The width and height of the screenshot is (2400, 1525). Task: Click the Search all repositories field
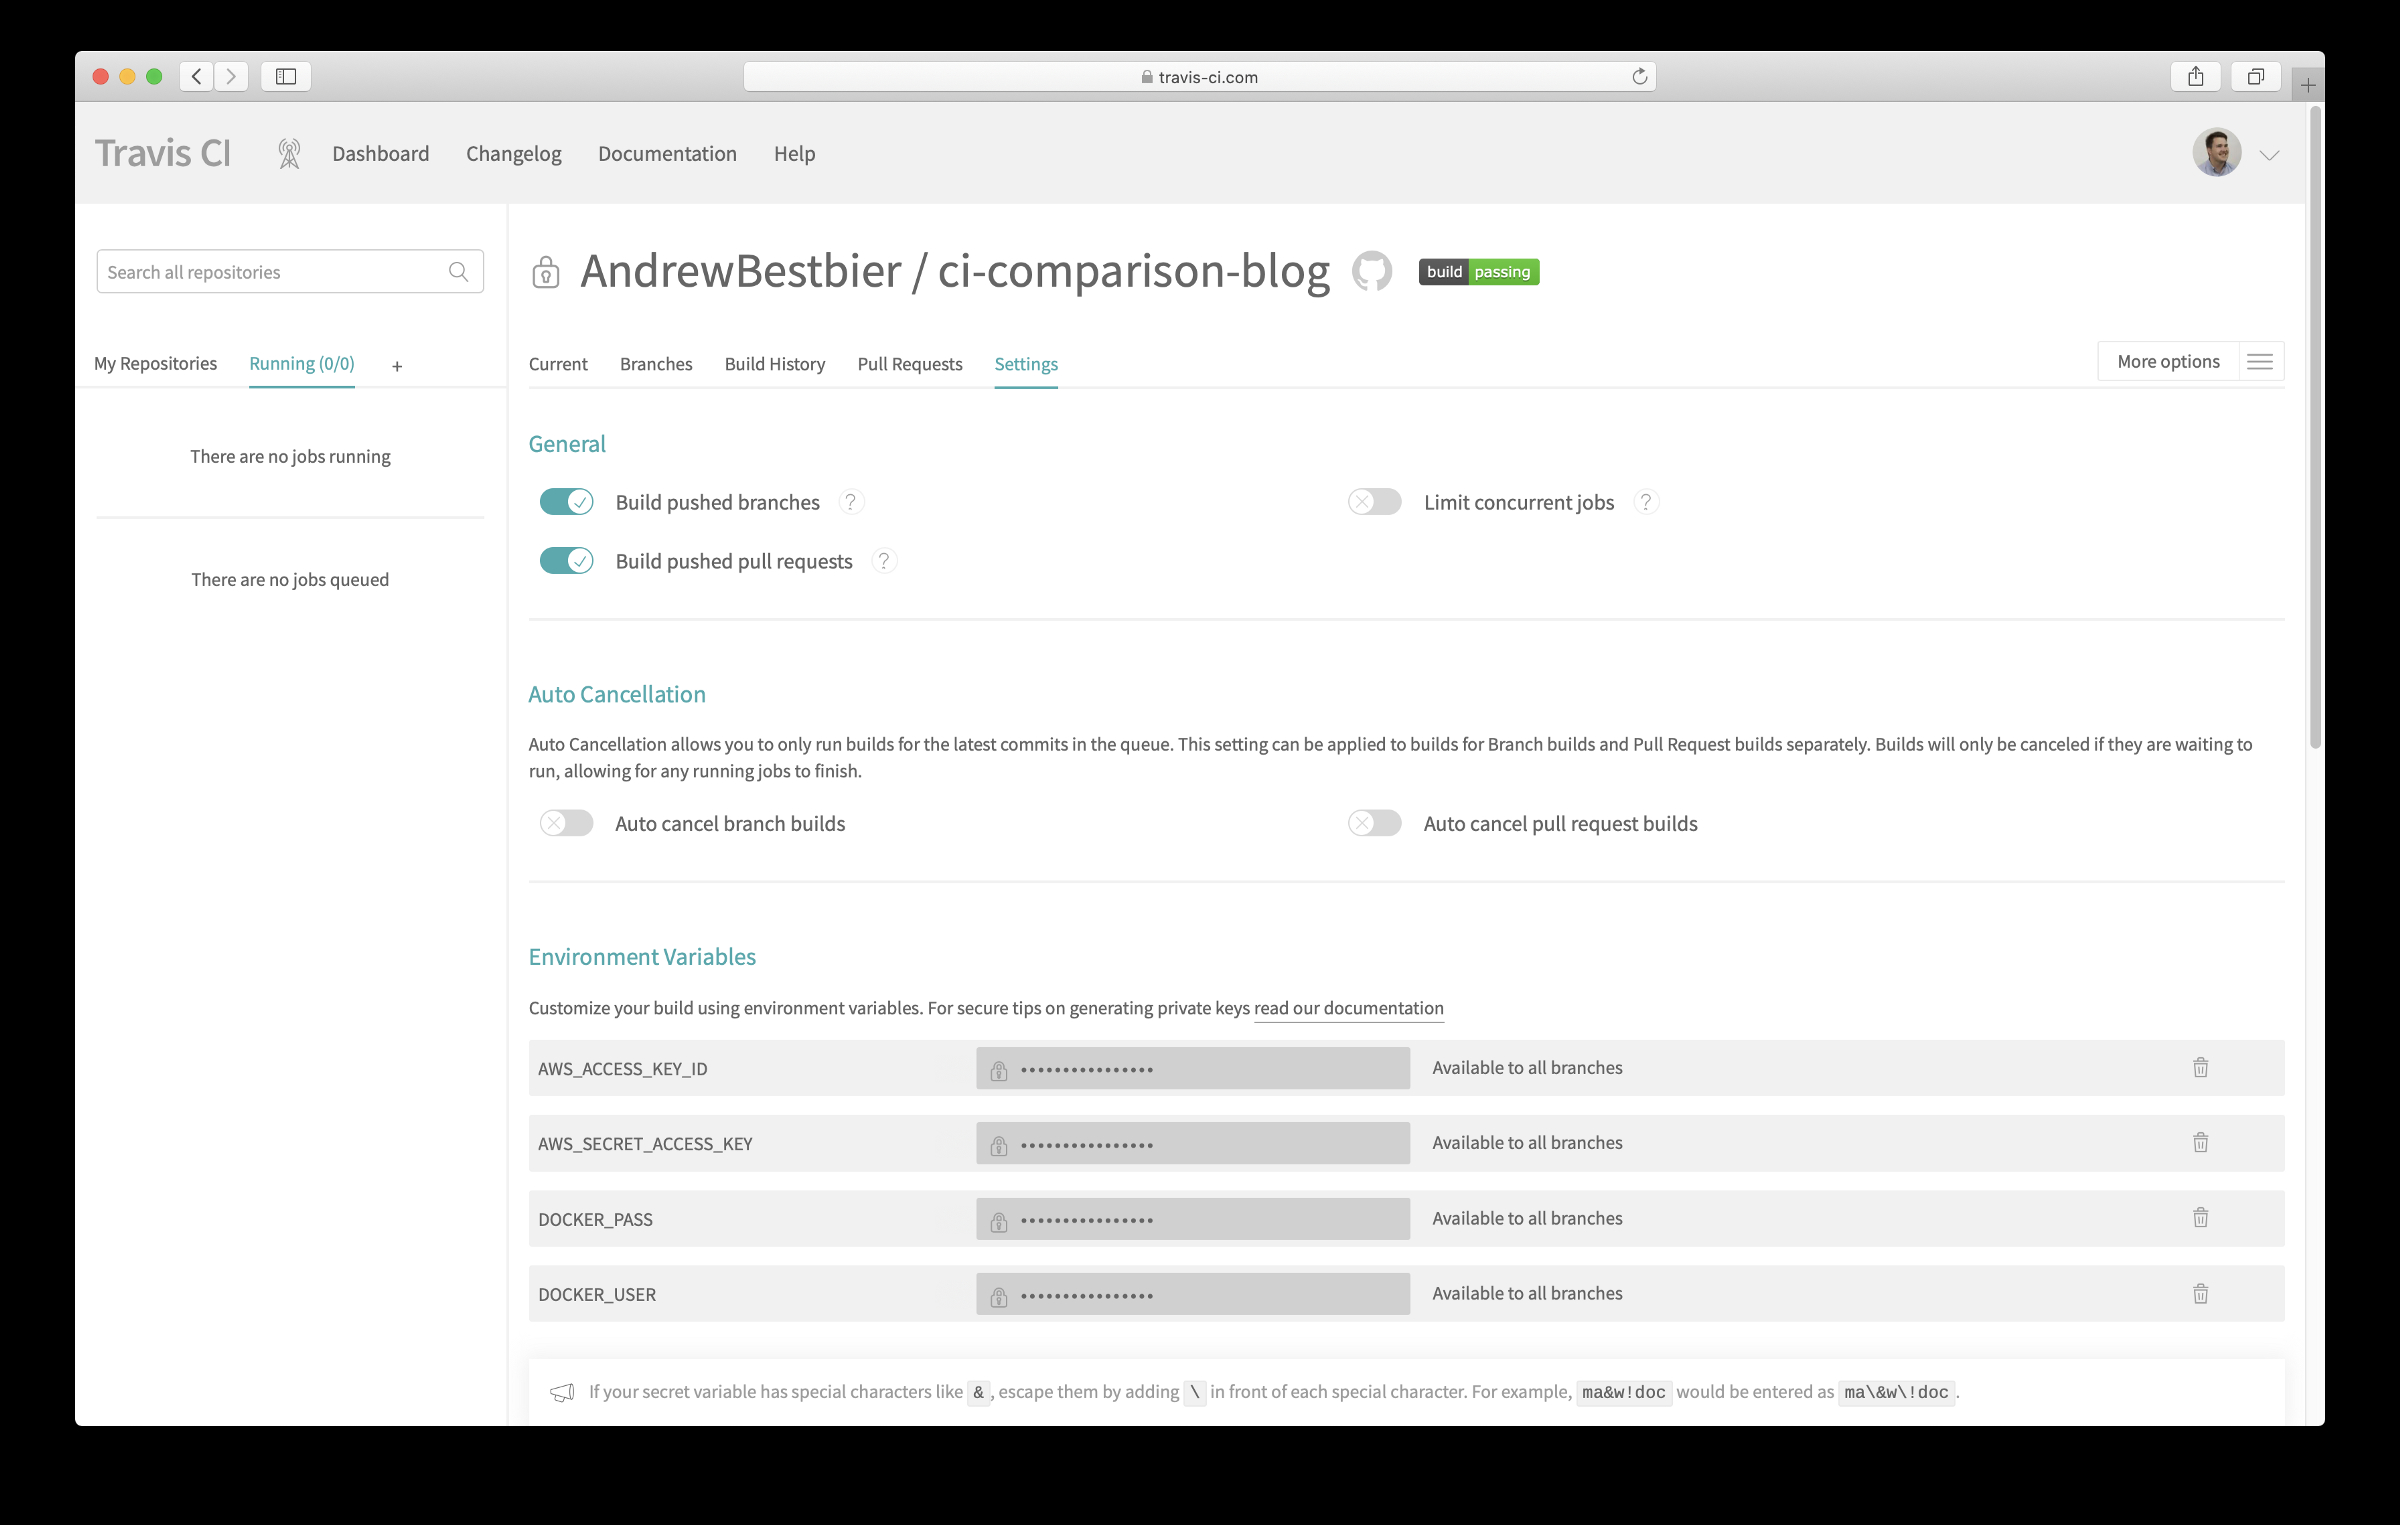[270, 272]
